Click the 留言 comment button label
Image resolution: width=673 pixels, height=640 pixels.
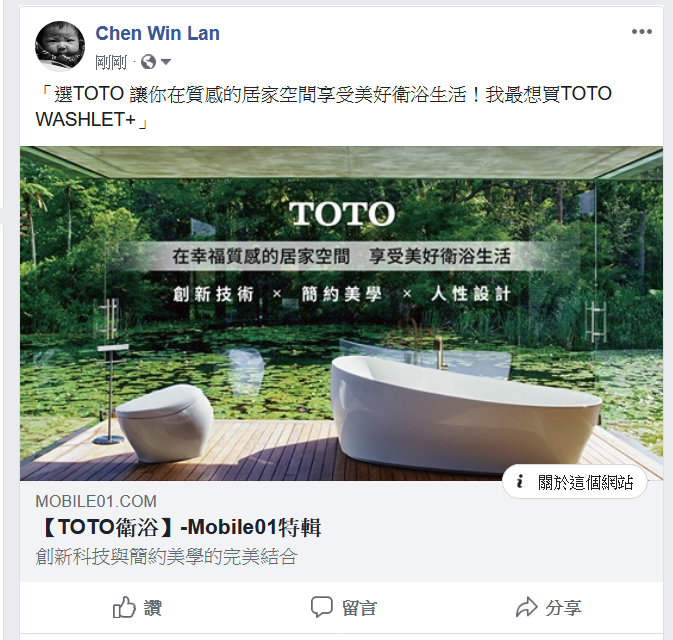point(360,608)
